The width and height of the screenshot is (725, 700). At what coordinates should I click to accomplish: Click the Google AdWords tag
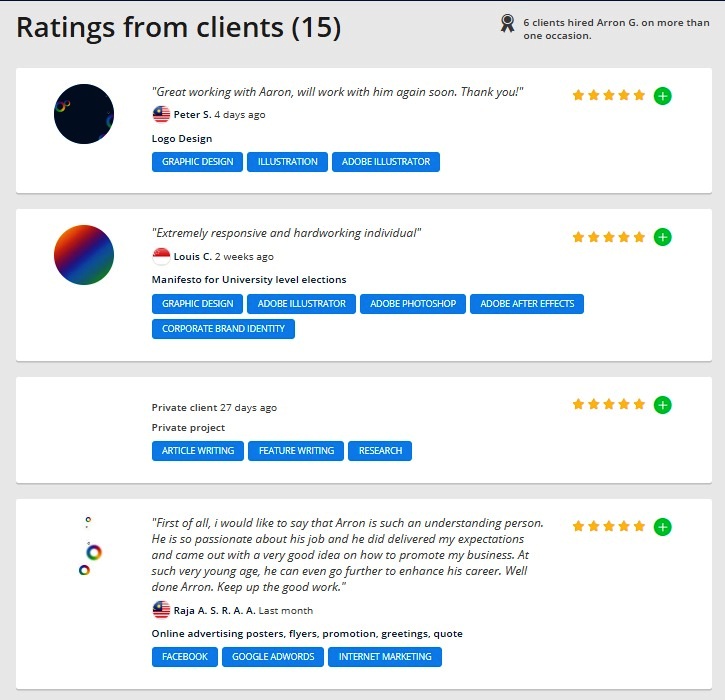[273, 657]
